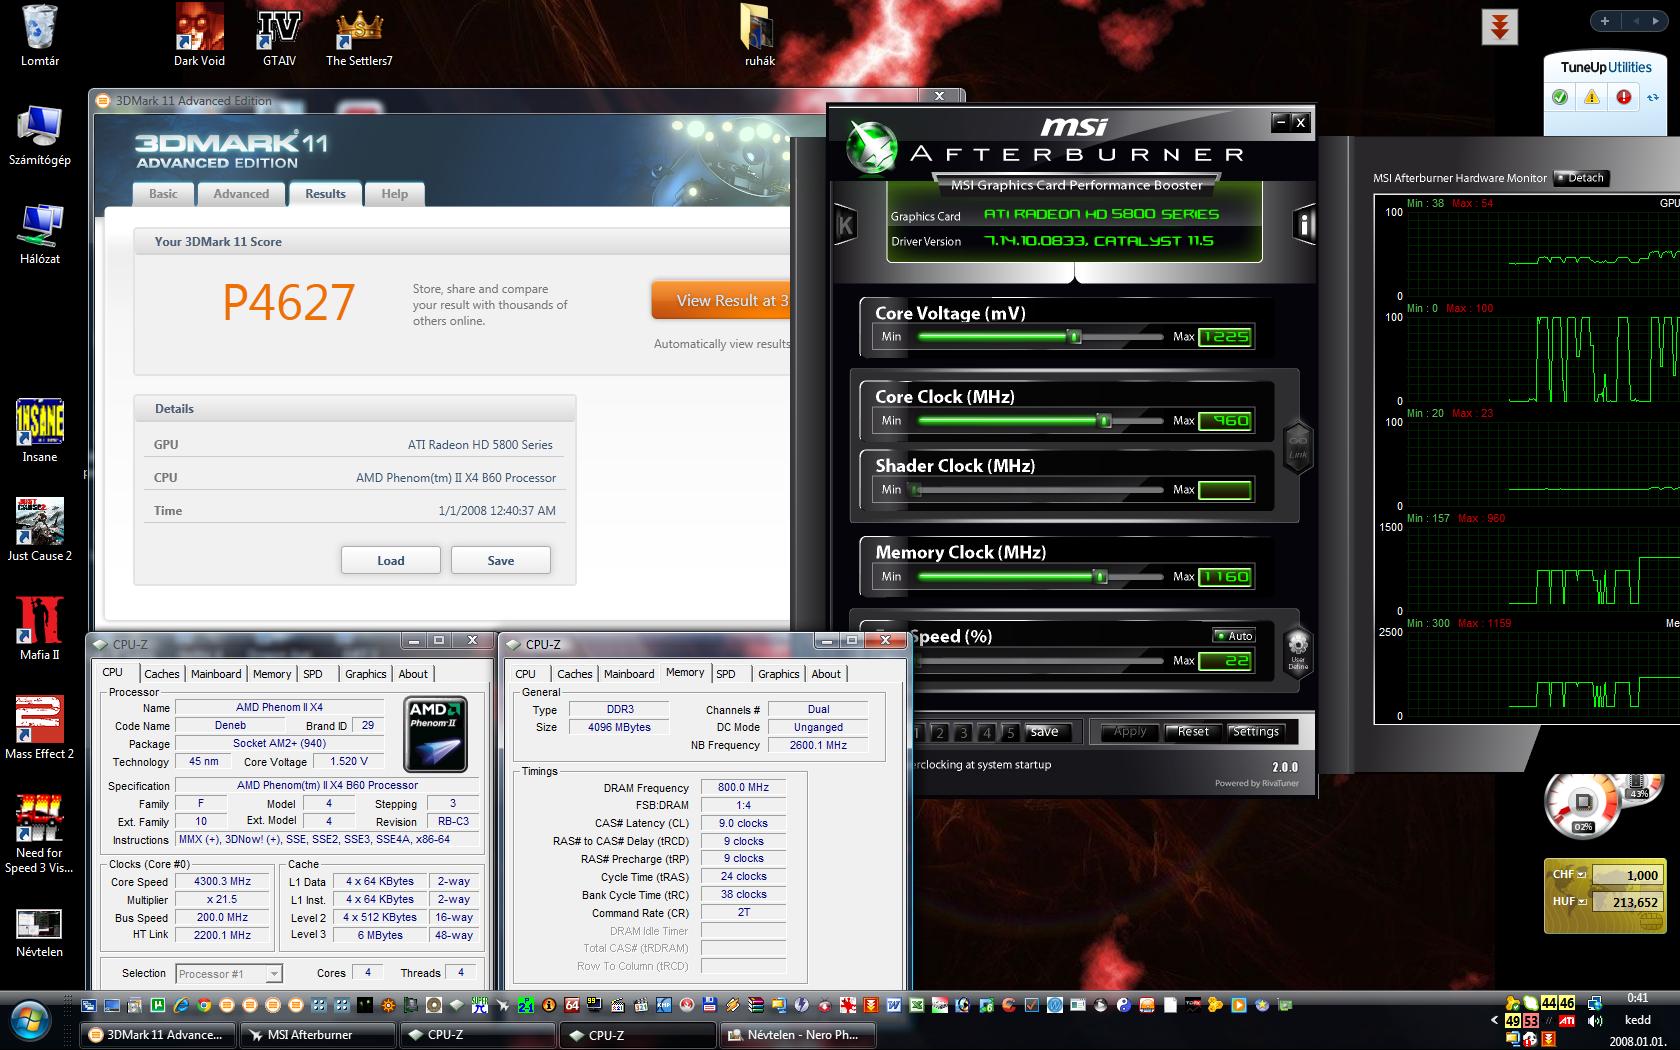Image resolution: width=1680 pixels, height=1050 pixels.
Task: Open the Lomtár recycle bin icon
Action: [x=40, y=36]
